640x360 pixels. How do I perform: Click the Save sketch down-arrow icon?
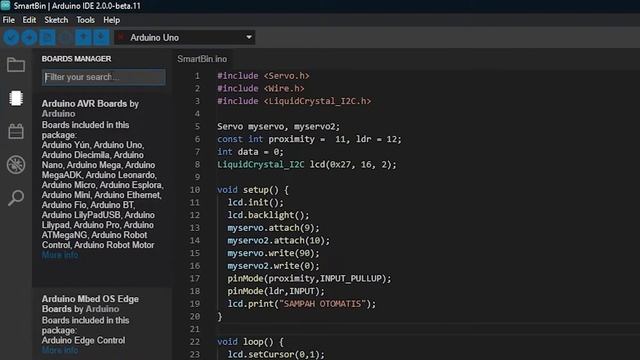(x=101, y=38)
